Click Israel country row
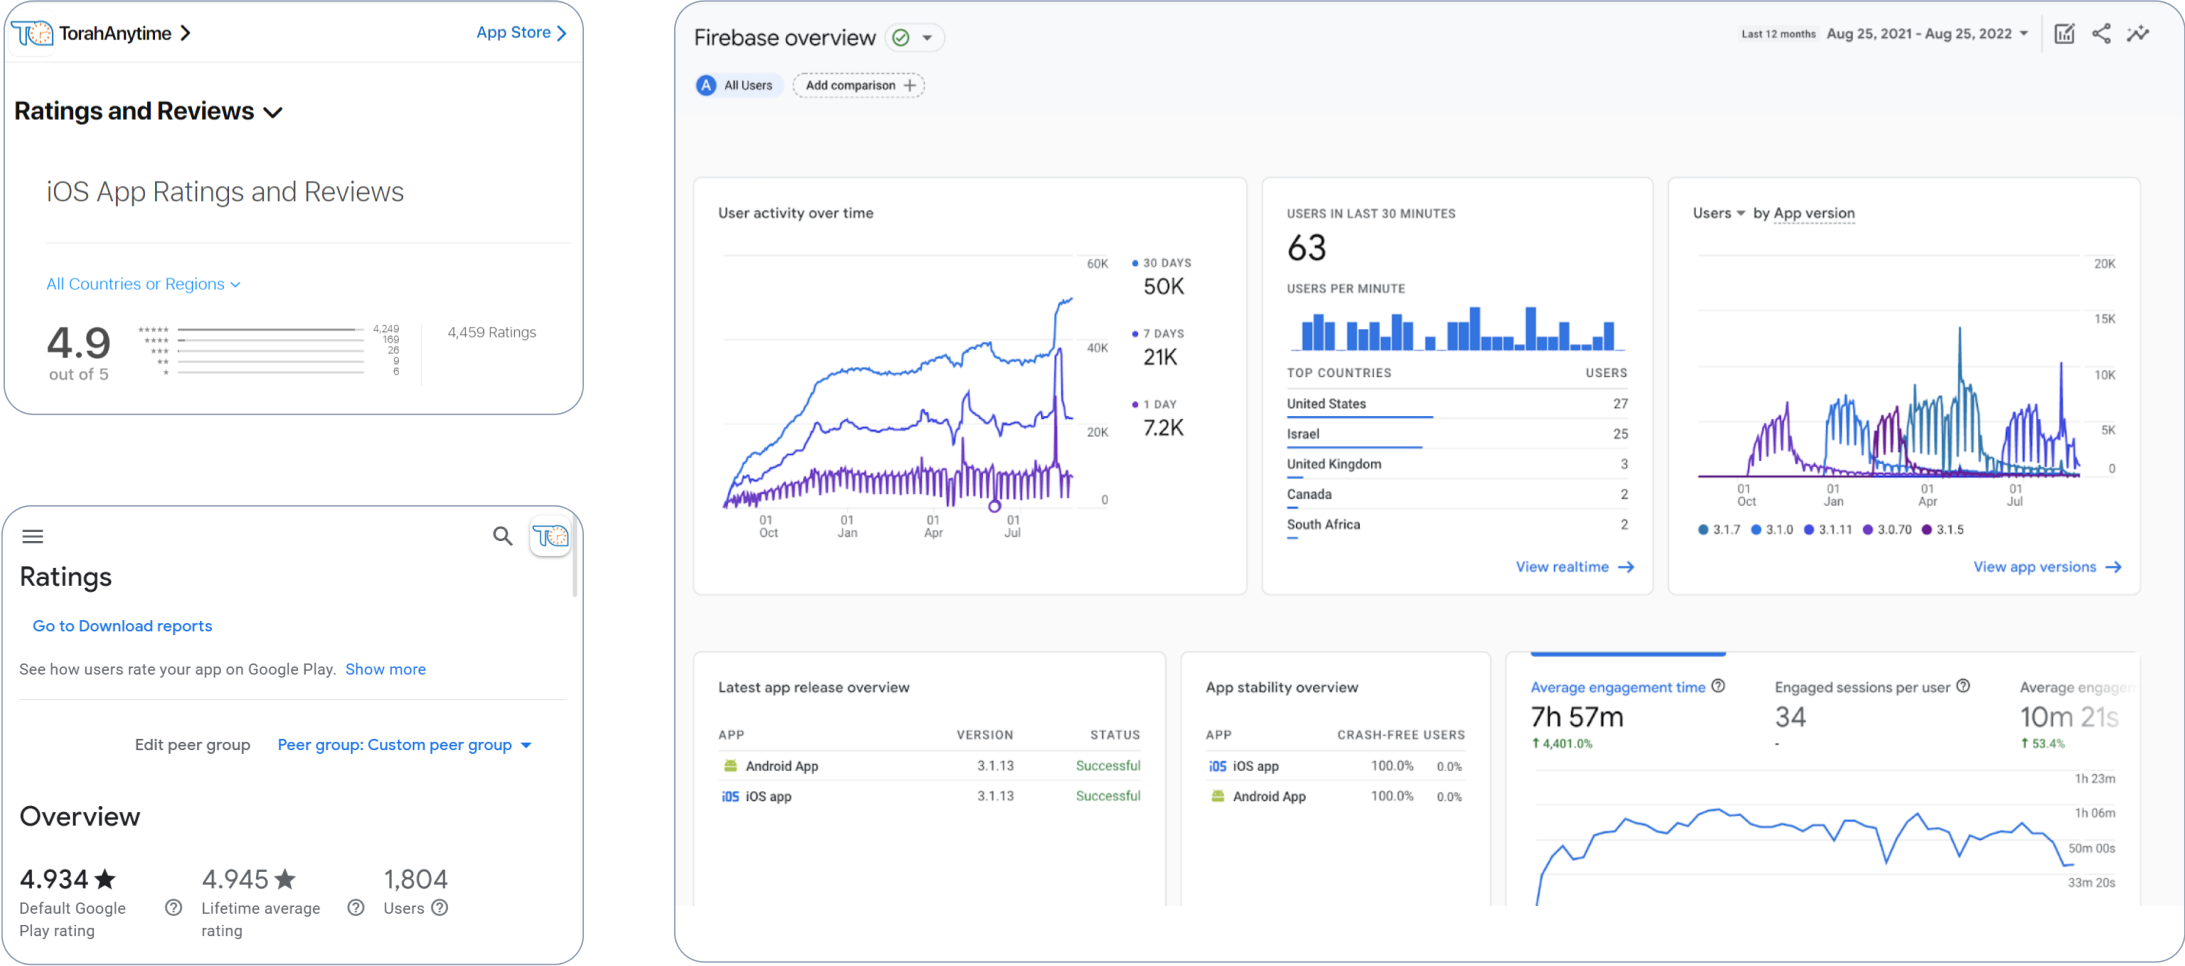The height and width of the screenshot is (966, 2185). pyautogui.click(x=1457, y=434)
